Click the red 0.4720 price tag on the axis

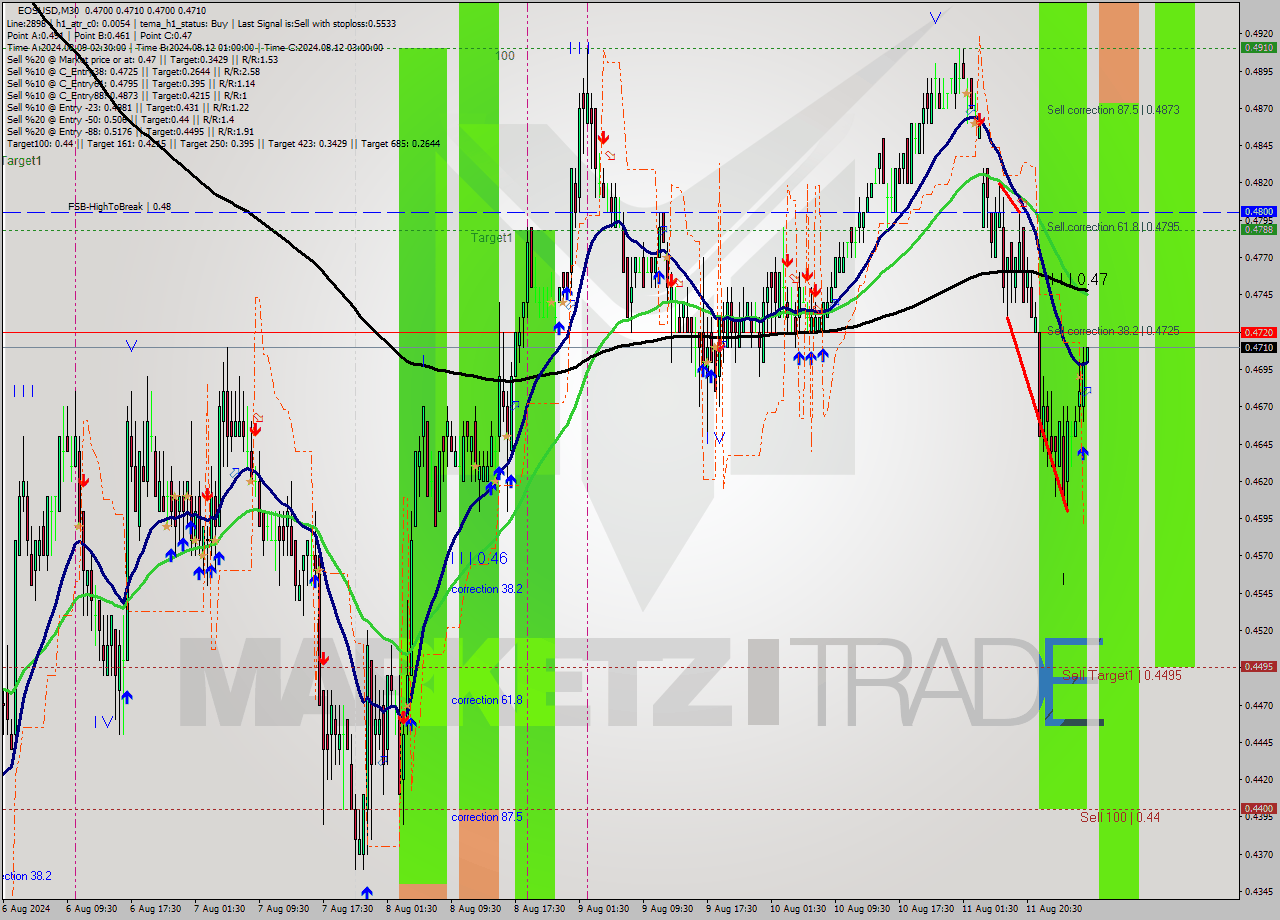1258,332
